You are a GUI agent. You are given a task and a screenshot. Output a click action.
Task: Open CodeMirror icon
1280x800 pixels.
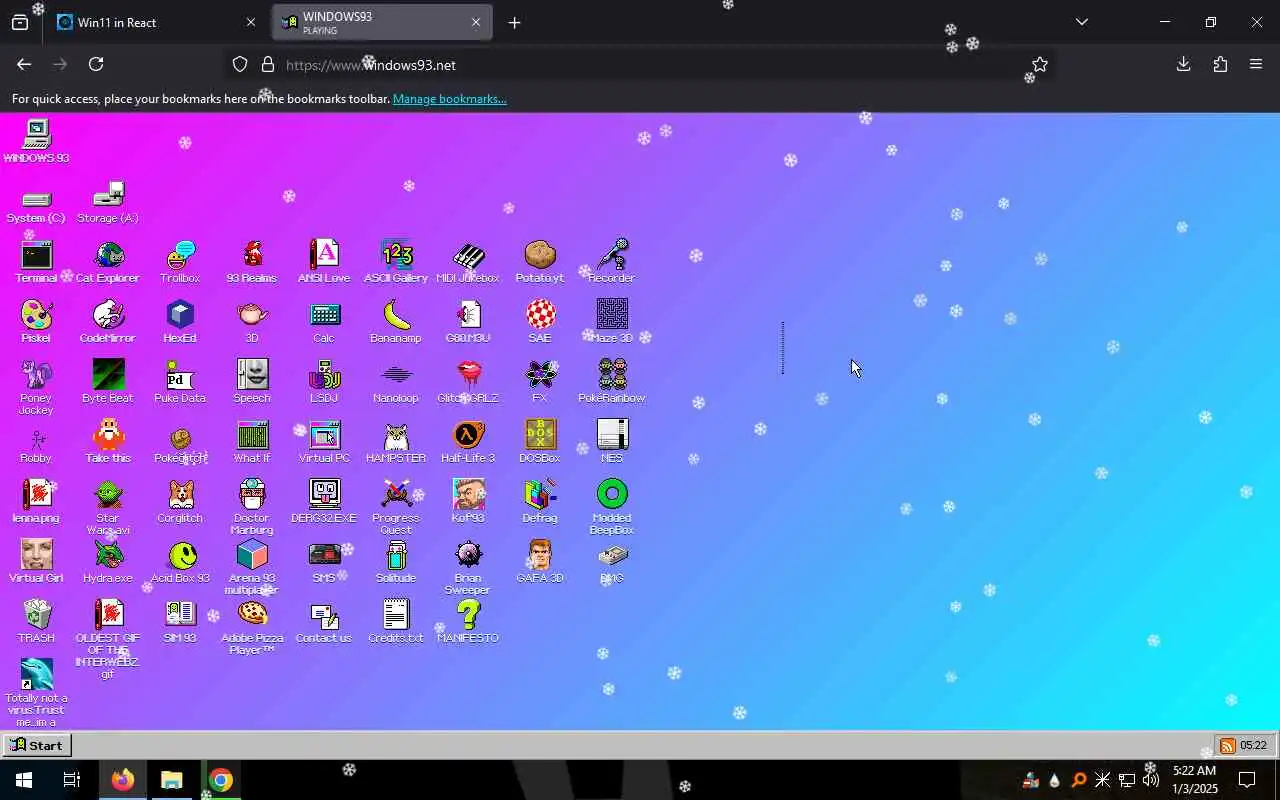[108, 322]
